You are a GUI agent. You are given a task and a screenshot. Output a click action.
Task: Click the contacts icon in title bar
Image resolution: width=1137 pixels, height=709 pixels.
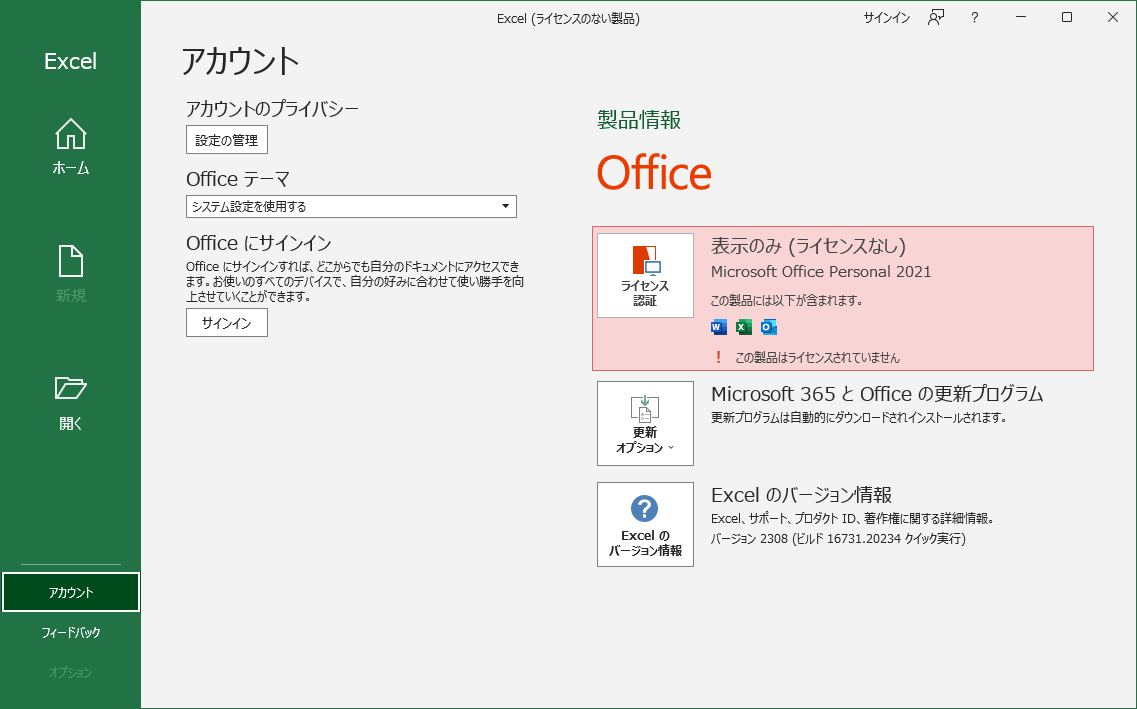click(934, 17)
